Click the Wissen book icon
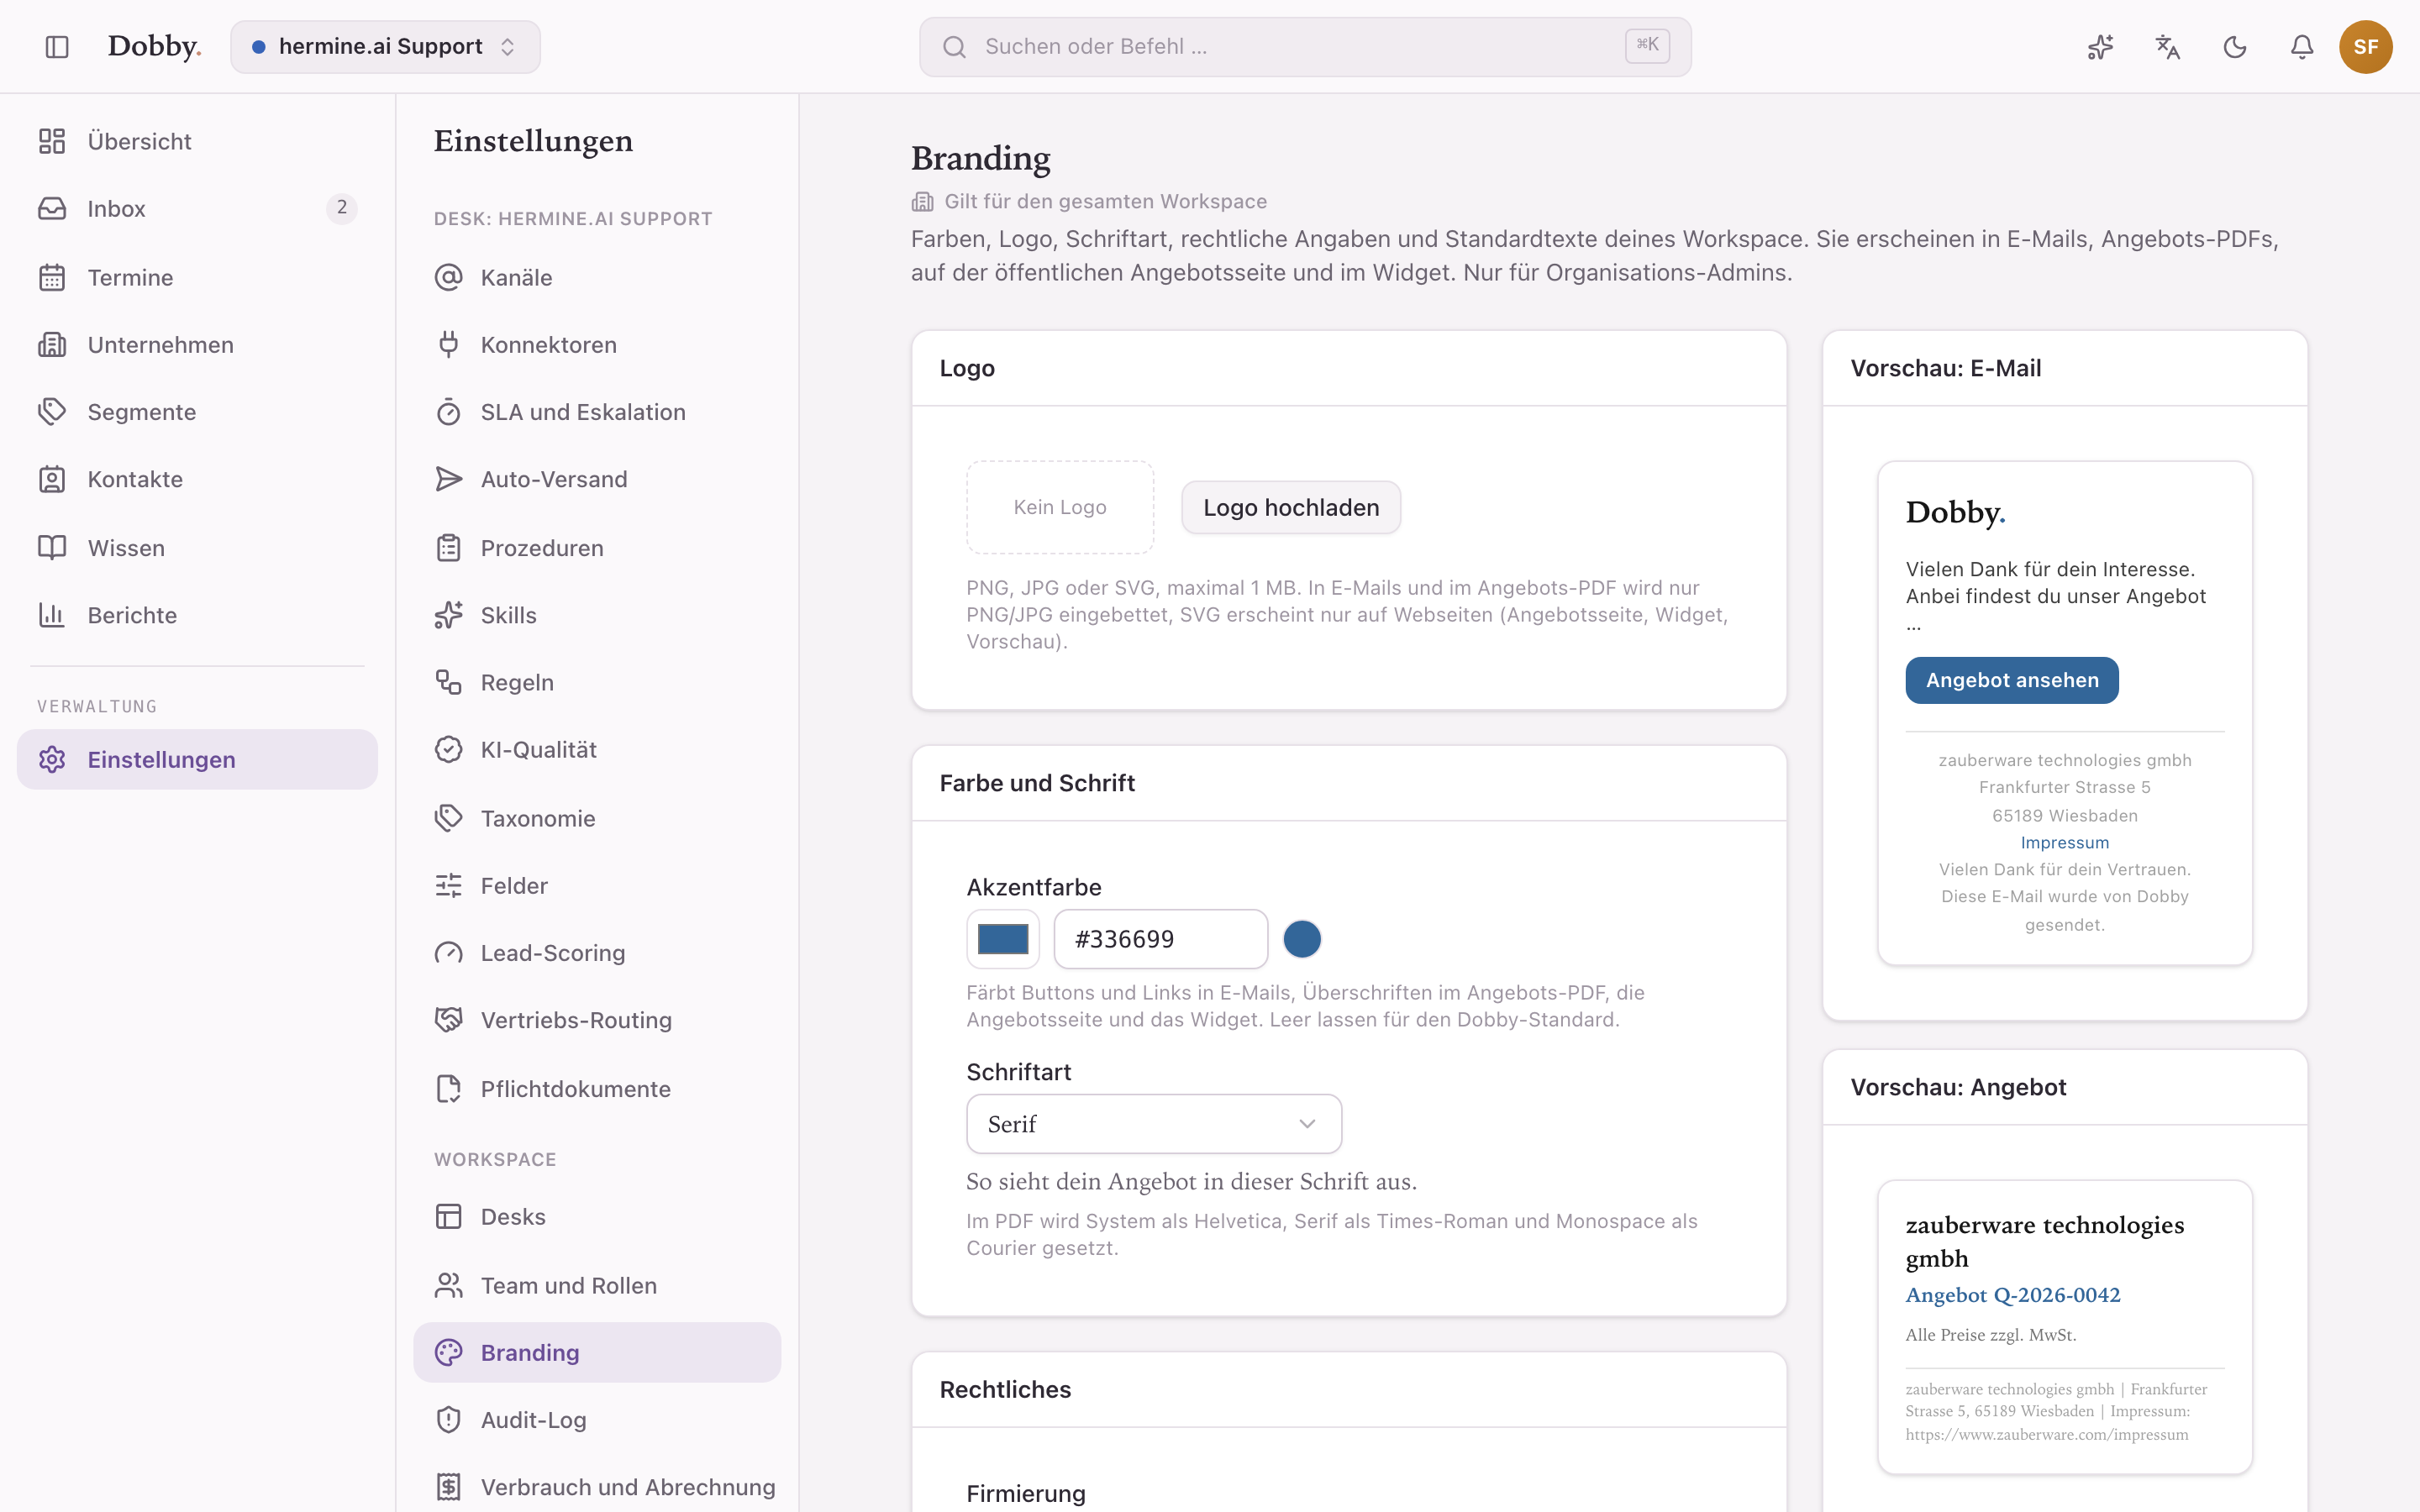The image size is (2420, 1512). [x=52, y=547]
